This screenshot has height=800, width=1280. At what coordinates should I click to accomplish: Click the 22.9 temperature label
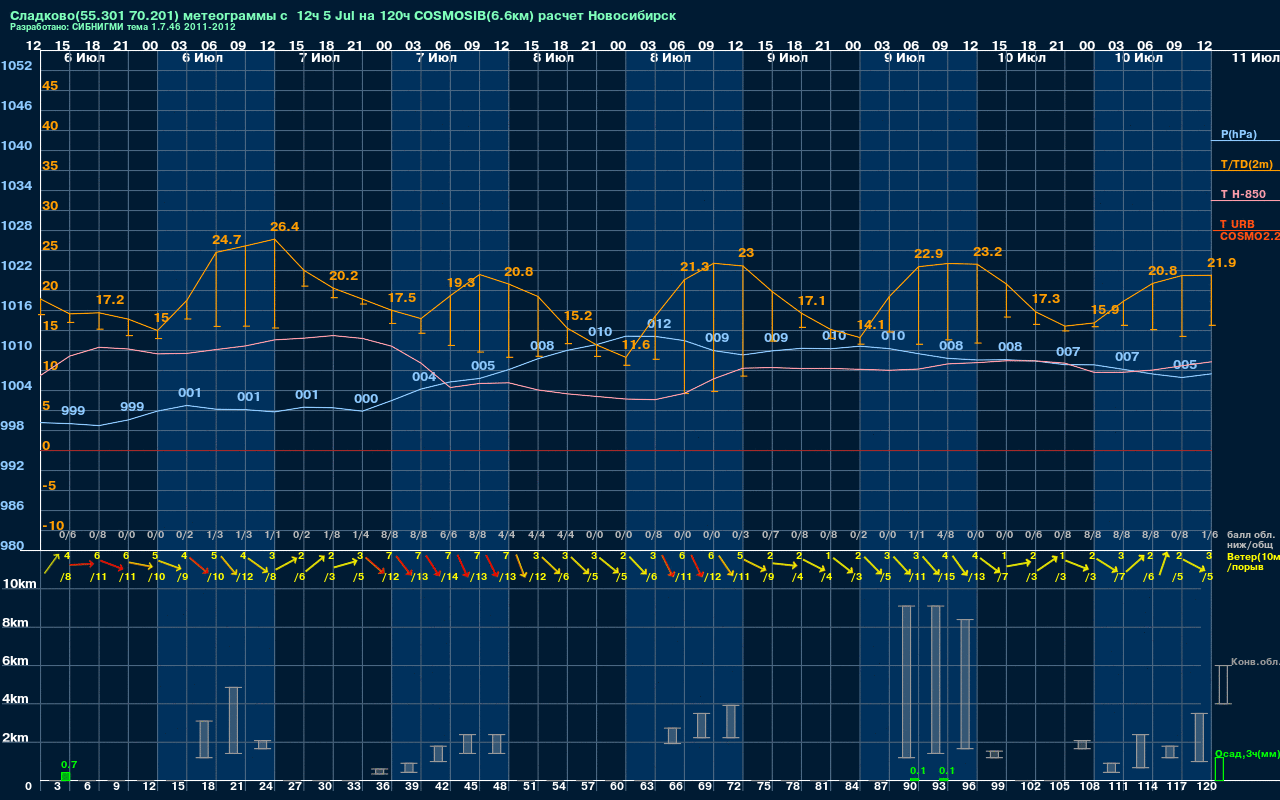(x=929, y=254)
